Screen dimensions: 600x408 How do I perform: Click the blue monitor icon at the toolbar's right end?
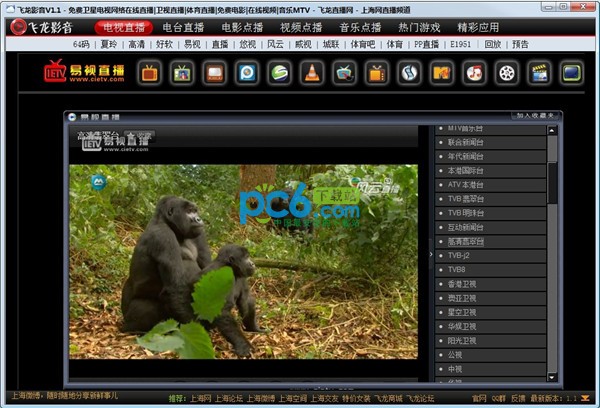(572, 72)
